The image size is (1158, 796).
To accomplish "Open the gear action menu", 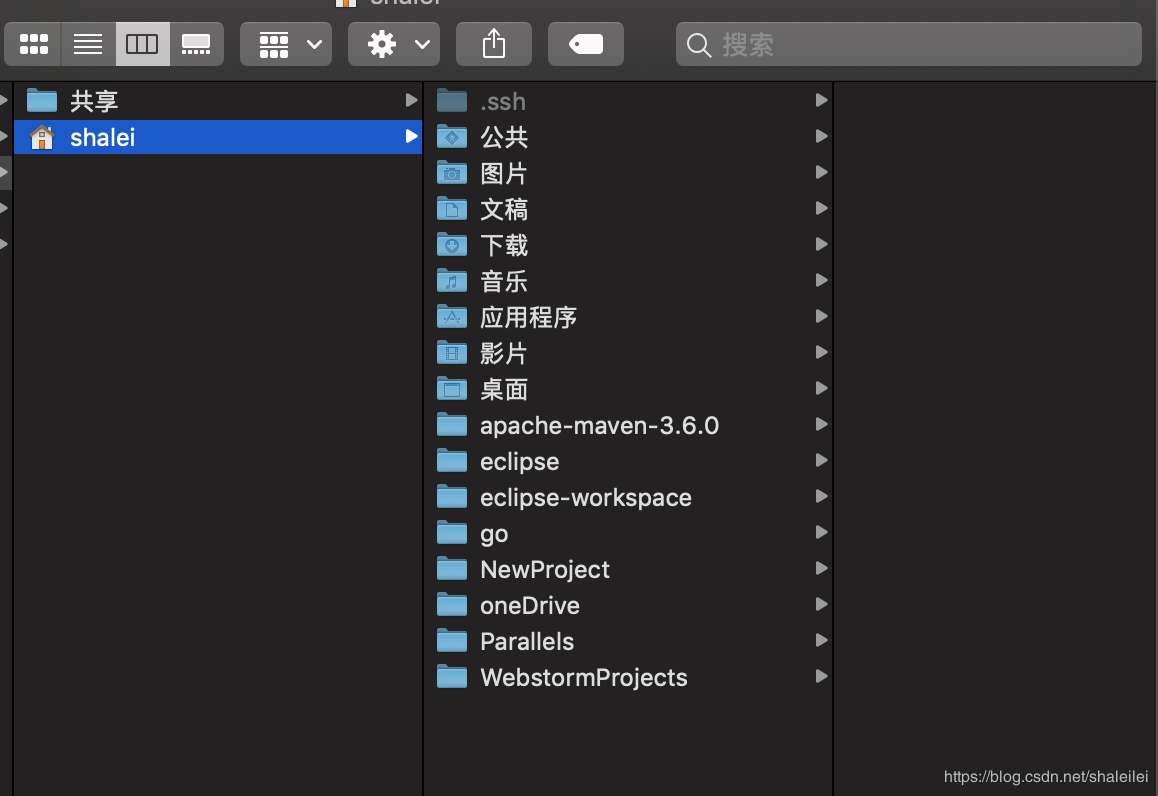I will 394,44.
